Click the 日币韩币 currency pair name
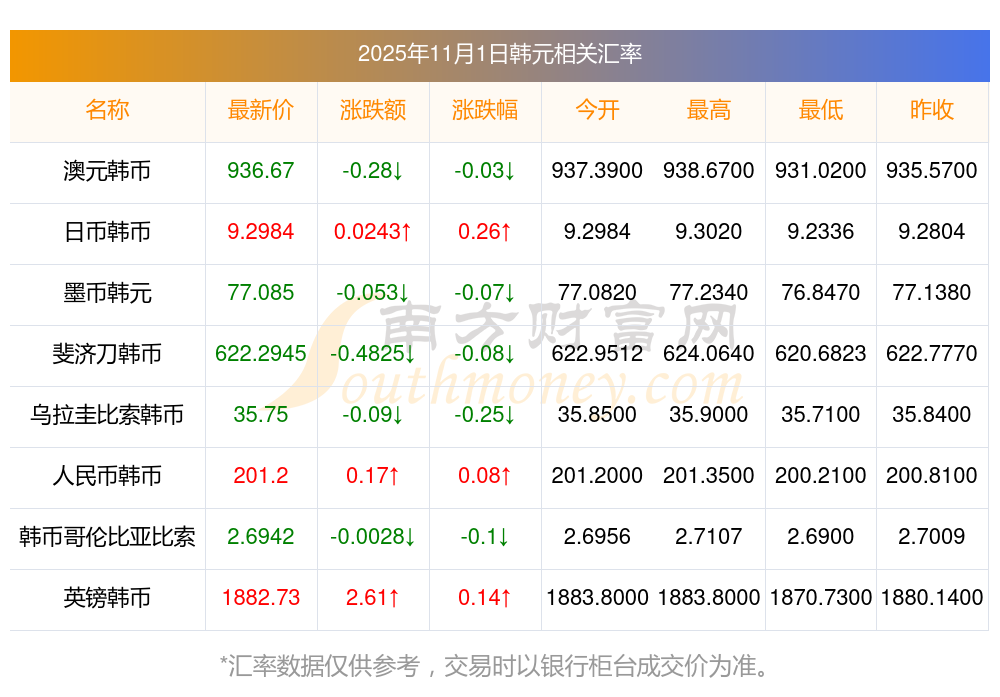The image size is (1000, 697). pyautogui.click(x=107, y=232)
